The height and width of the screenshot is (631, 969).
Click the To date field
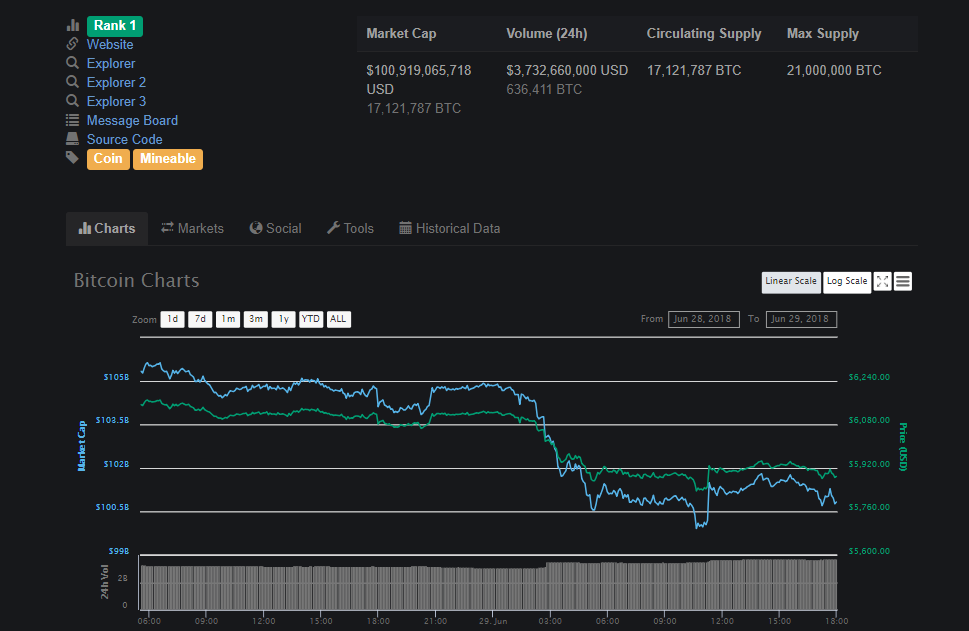coord(801,319)
